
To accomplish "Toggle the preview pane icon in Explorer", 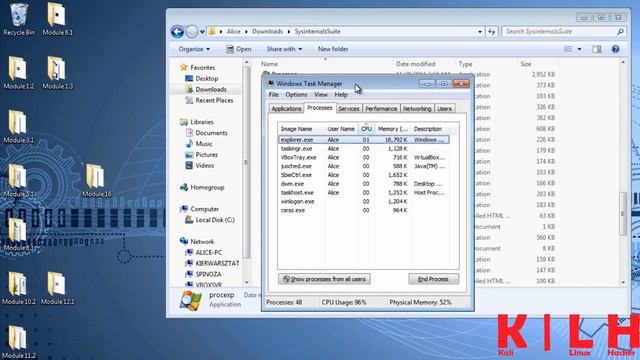I will 597,49.
